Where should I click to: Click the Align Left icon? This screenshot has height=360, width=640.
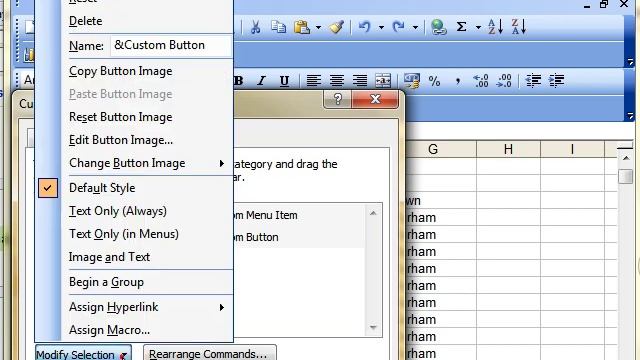tap(313, 81)
